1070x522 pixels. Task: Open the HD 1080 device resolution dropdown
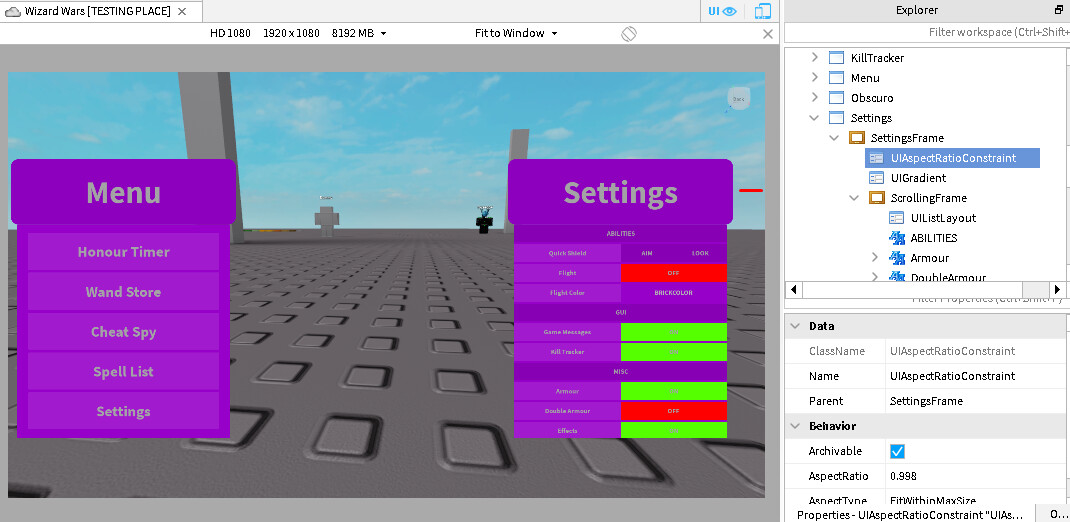pyautogui.click(x=298, y=33)
